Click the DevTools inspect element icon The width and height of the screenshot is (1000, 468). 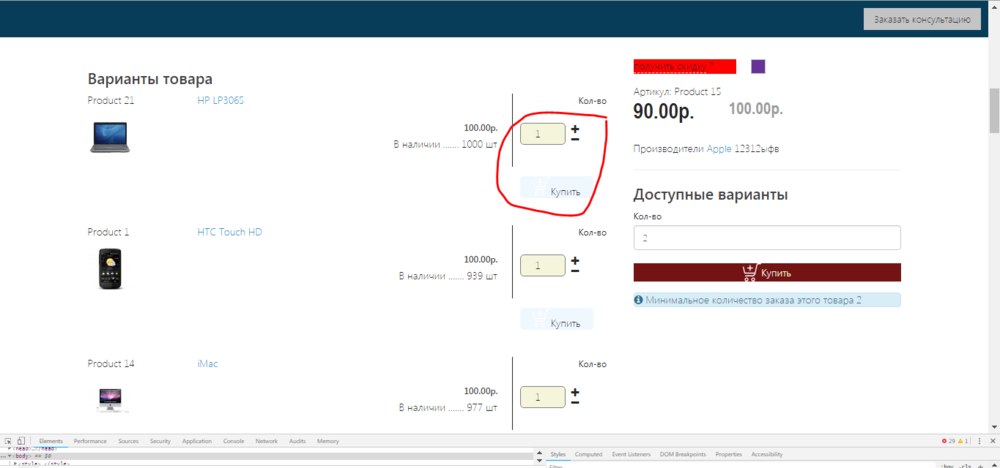[x=7, y=441]
